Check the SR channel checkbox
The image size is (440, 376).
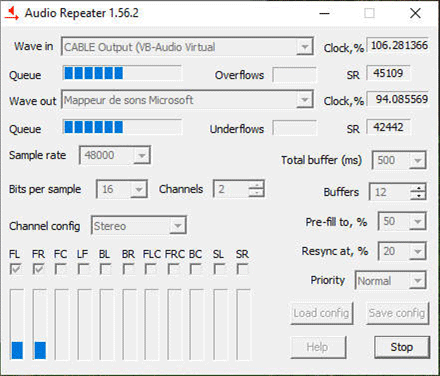(x=242, y=269)
